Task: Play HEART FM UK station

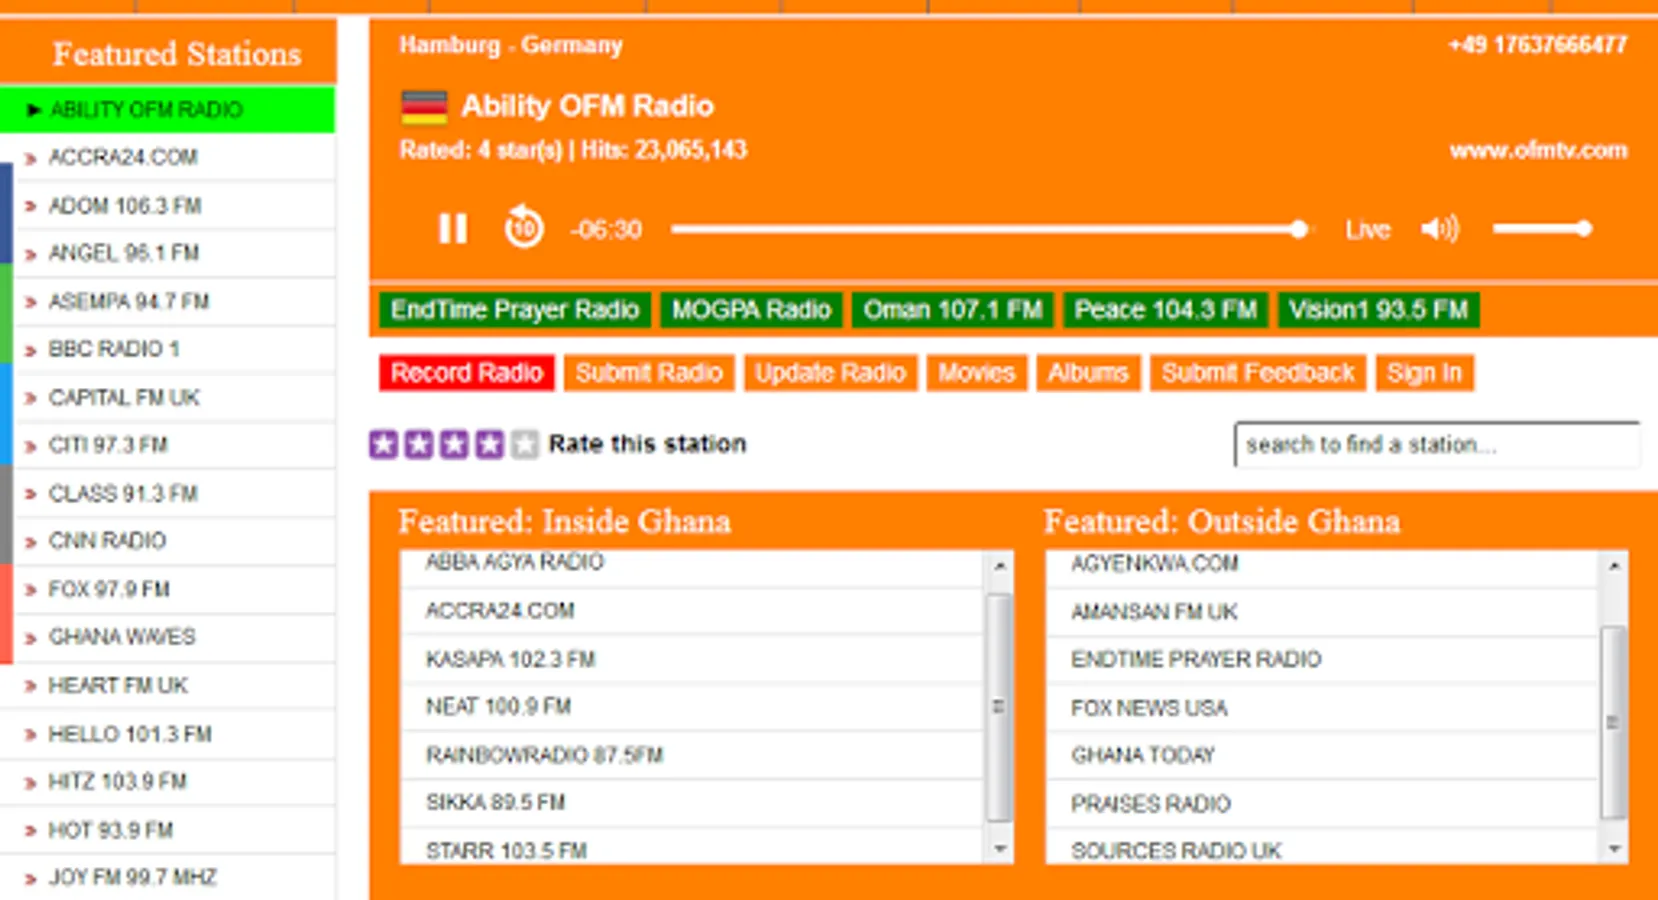Action: [168, 685]
